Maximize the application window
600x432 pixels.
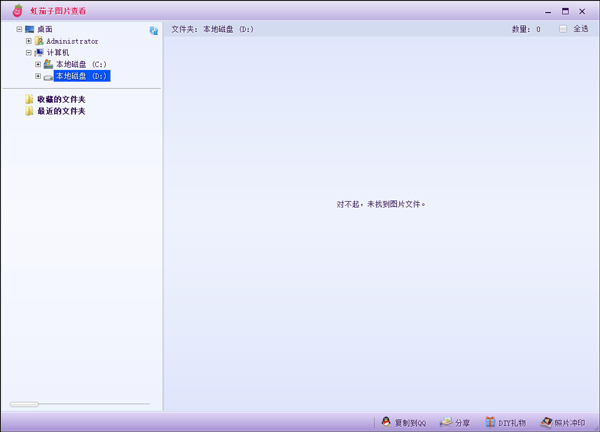pos(565,10)
